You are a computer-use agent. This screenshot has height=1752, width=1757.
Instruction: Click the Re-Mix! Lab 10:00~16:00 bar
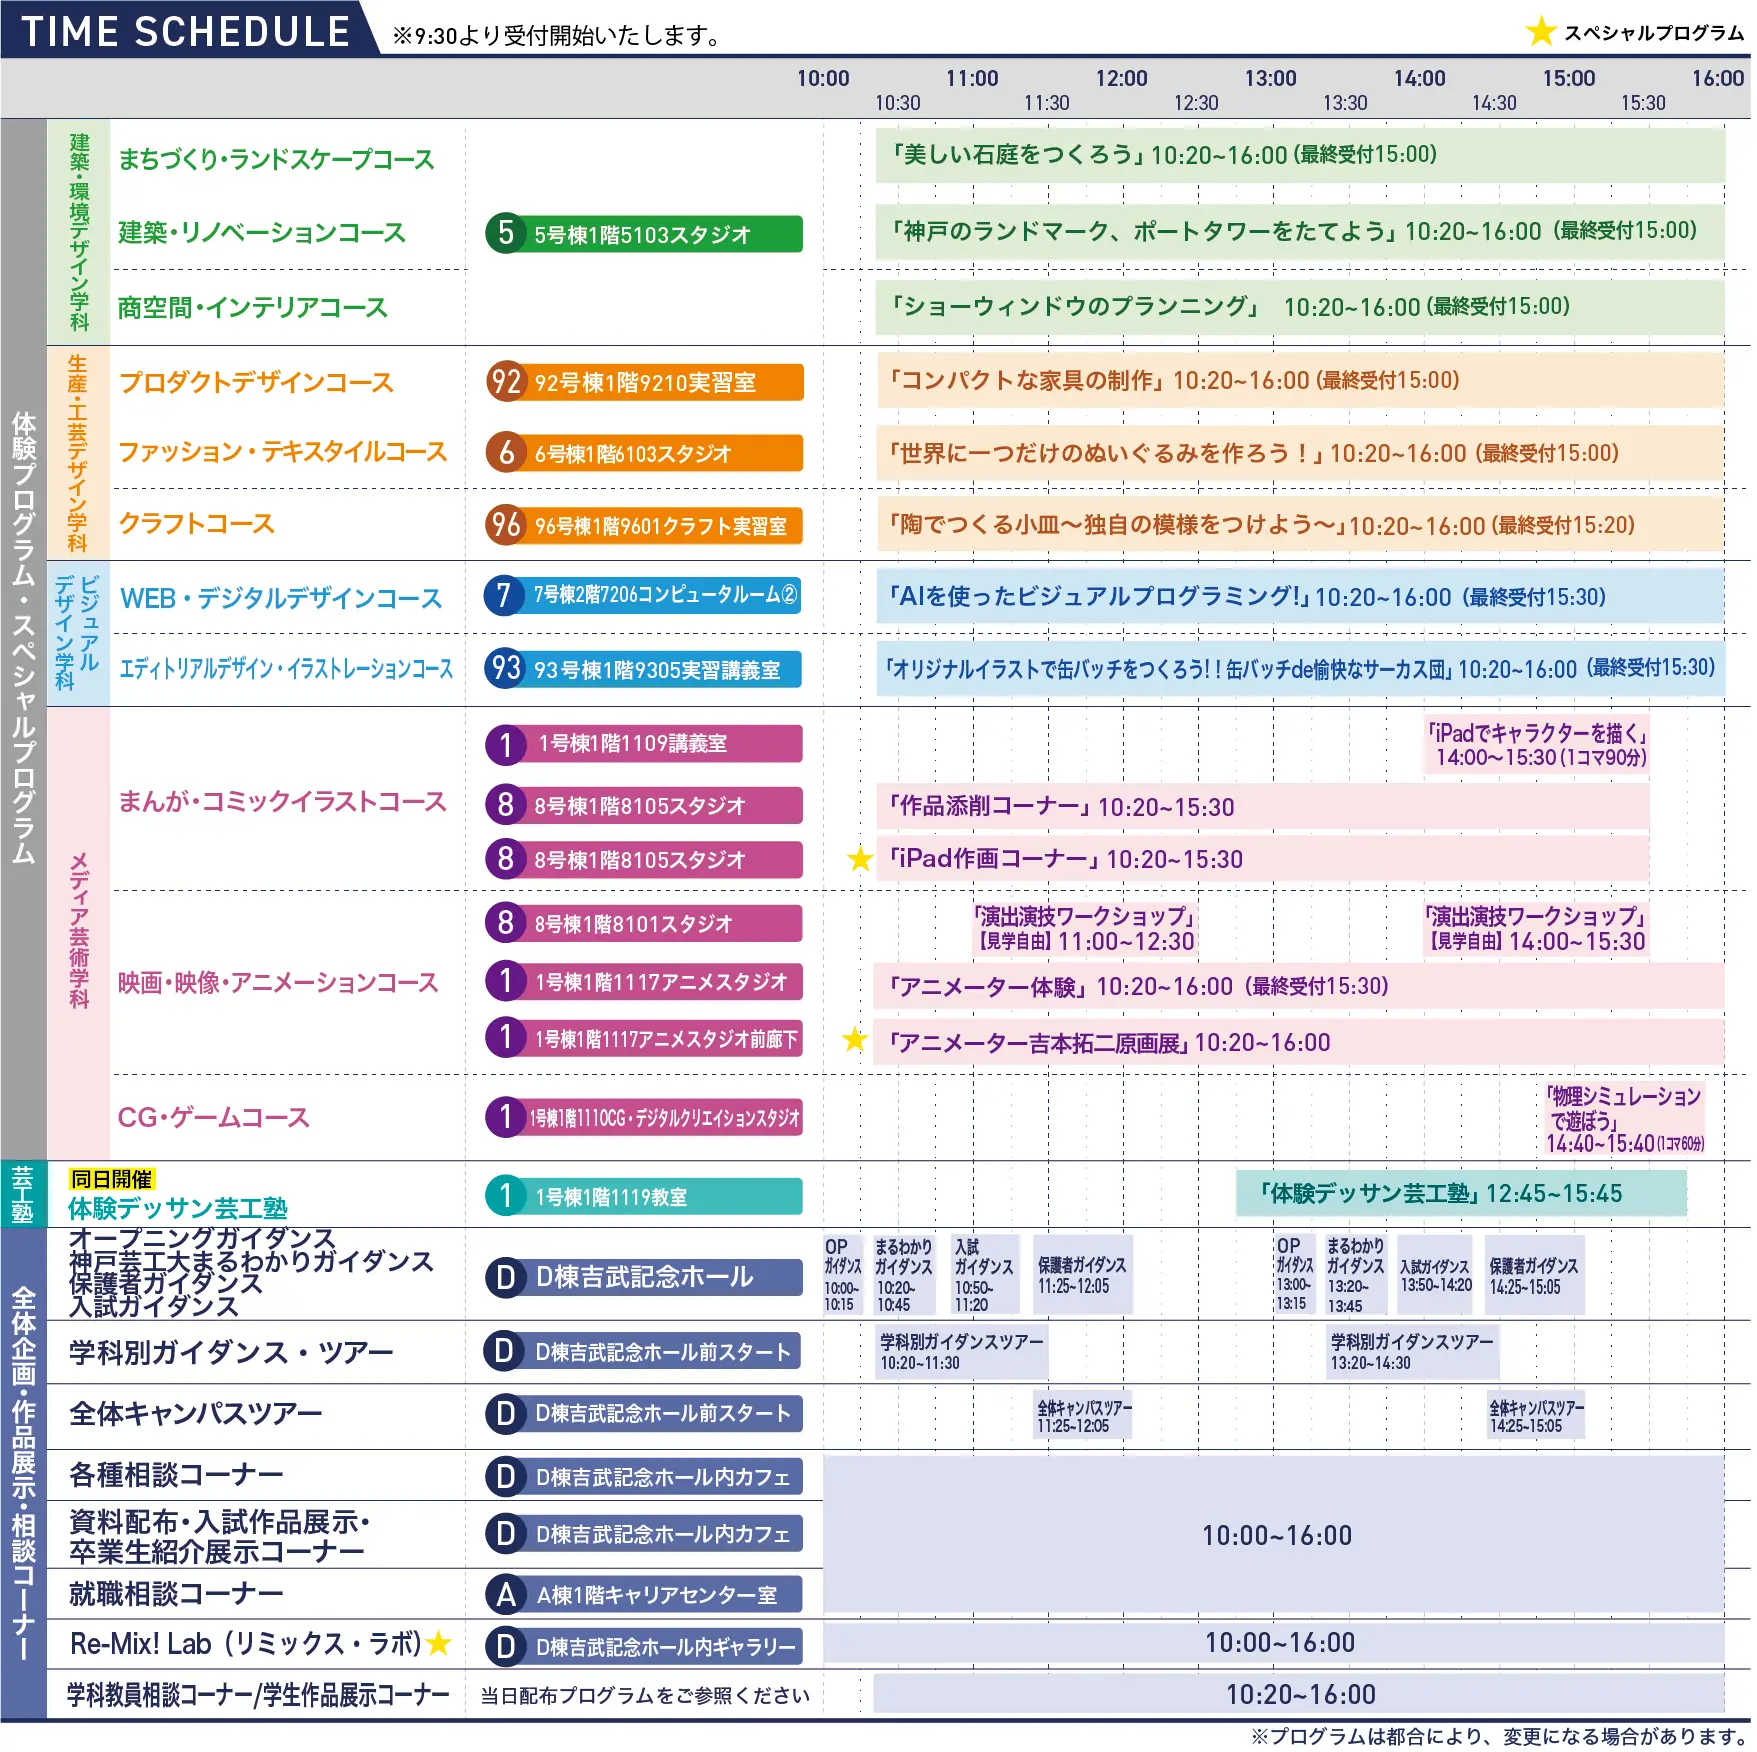click(x=1274, y=1642)
